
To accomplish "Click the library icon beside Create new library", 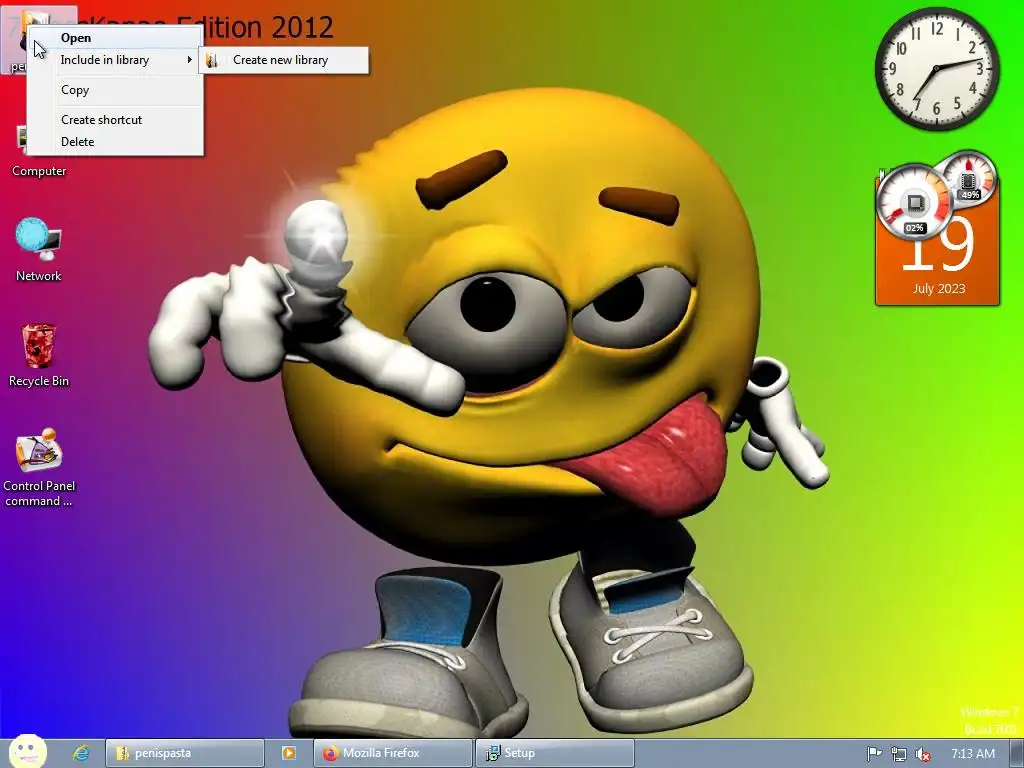I will (x=212, y=60).
